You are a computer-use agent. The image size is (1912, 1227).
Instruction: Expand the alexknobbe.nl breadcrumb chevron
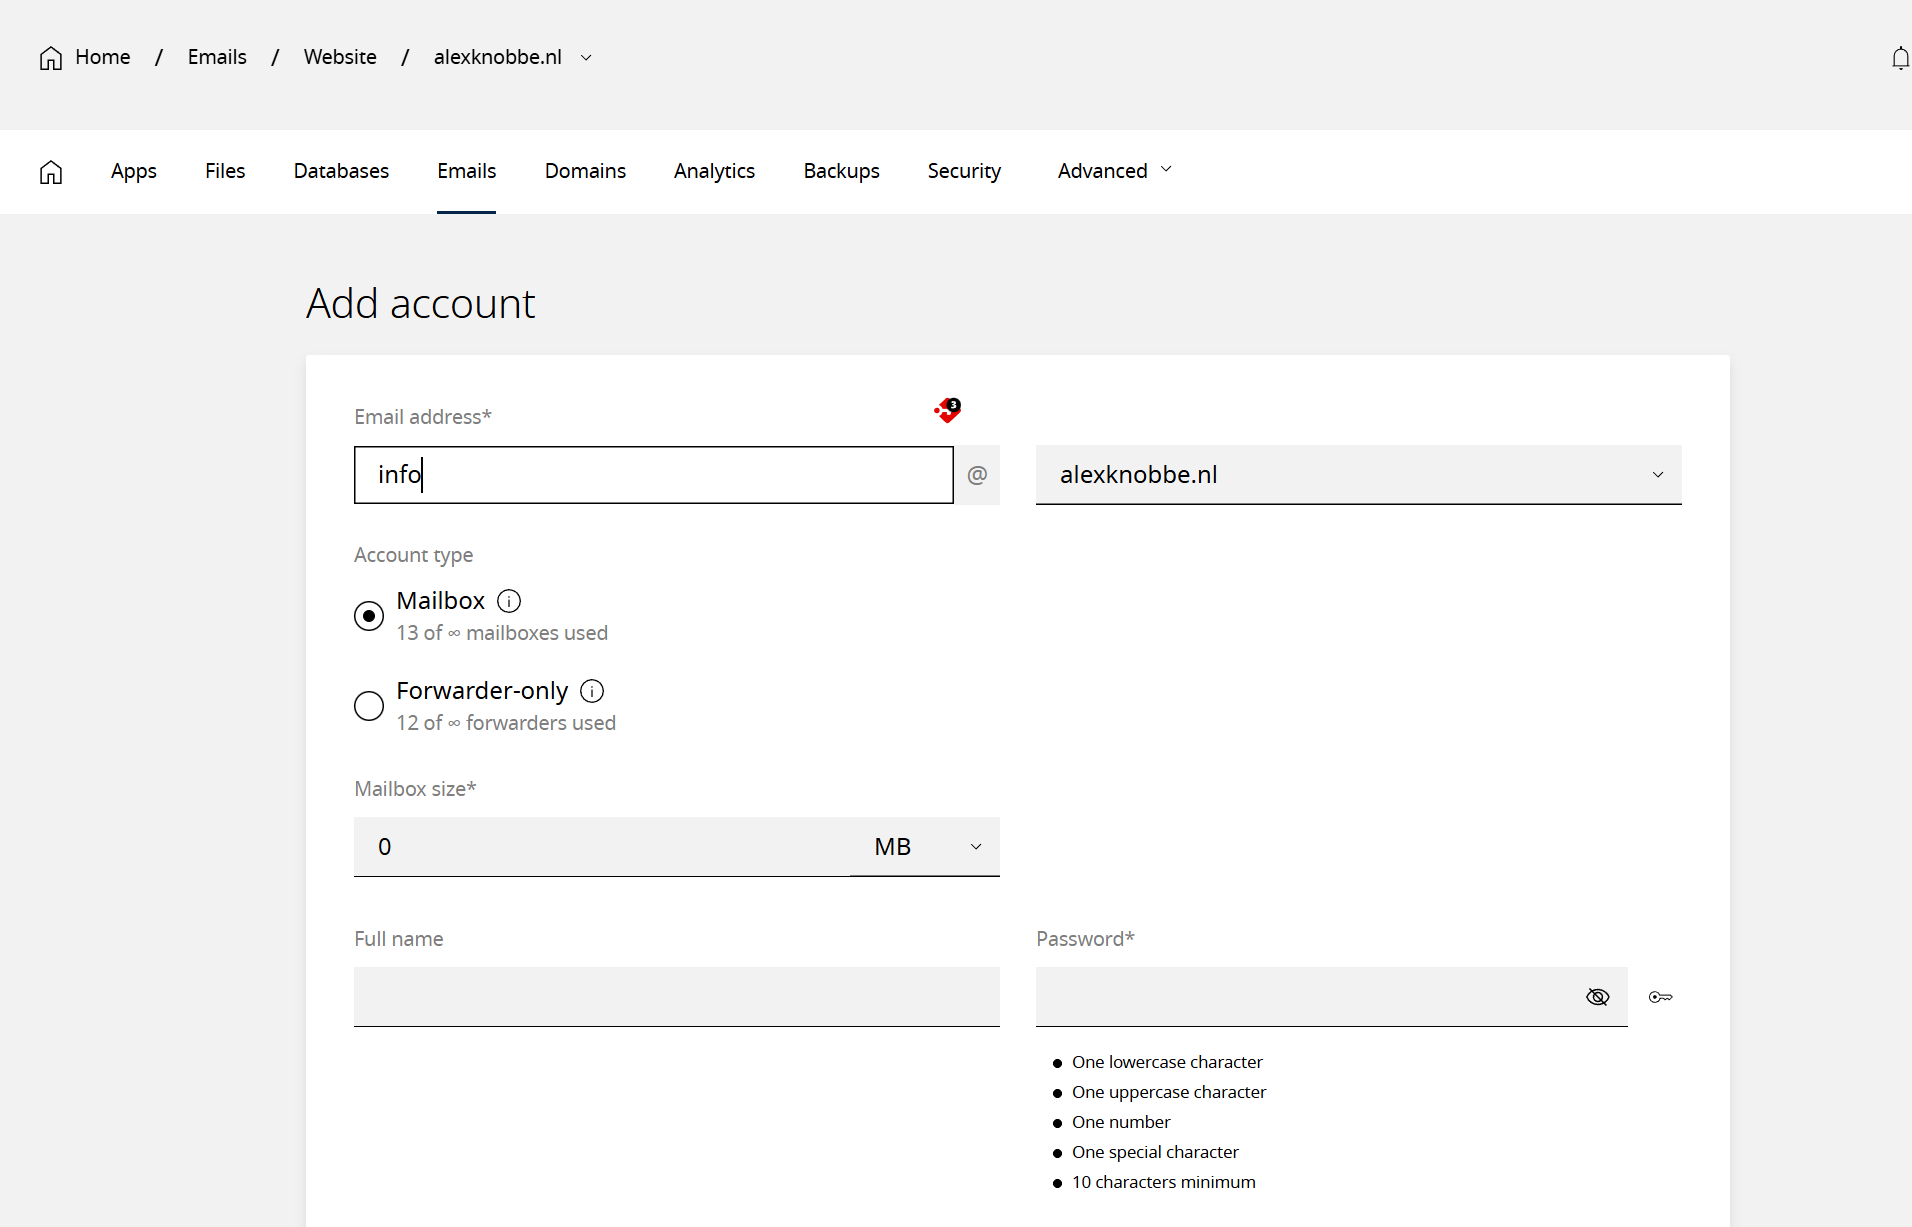(x=587, y=58)
